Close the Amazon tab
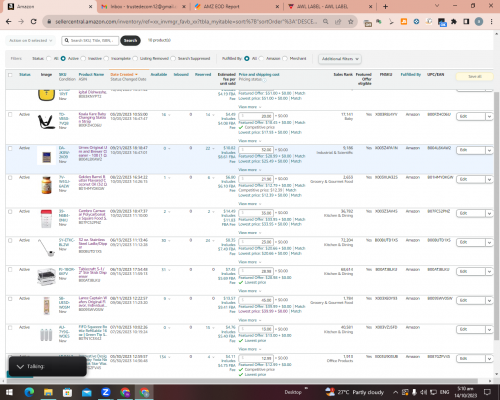Image resolution: width=500 pixels, height=400 pixels. pyautogui.click(x=90, y=6)
